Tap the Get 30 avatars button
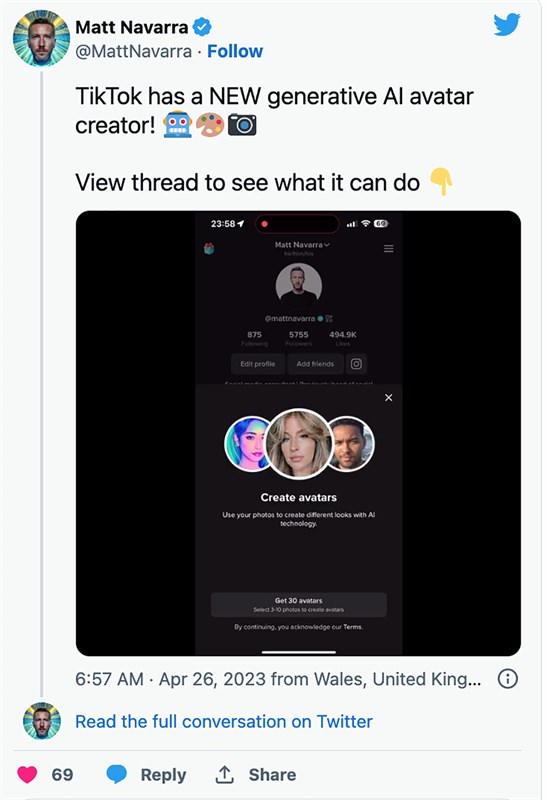Image resolution: width=547 pixels, height=800 pixels. coord(299,605)
